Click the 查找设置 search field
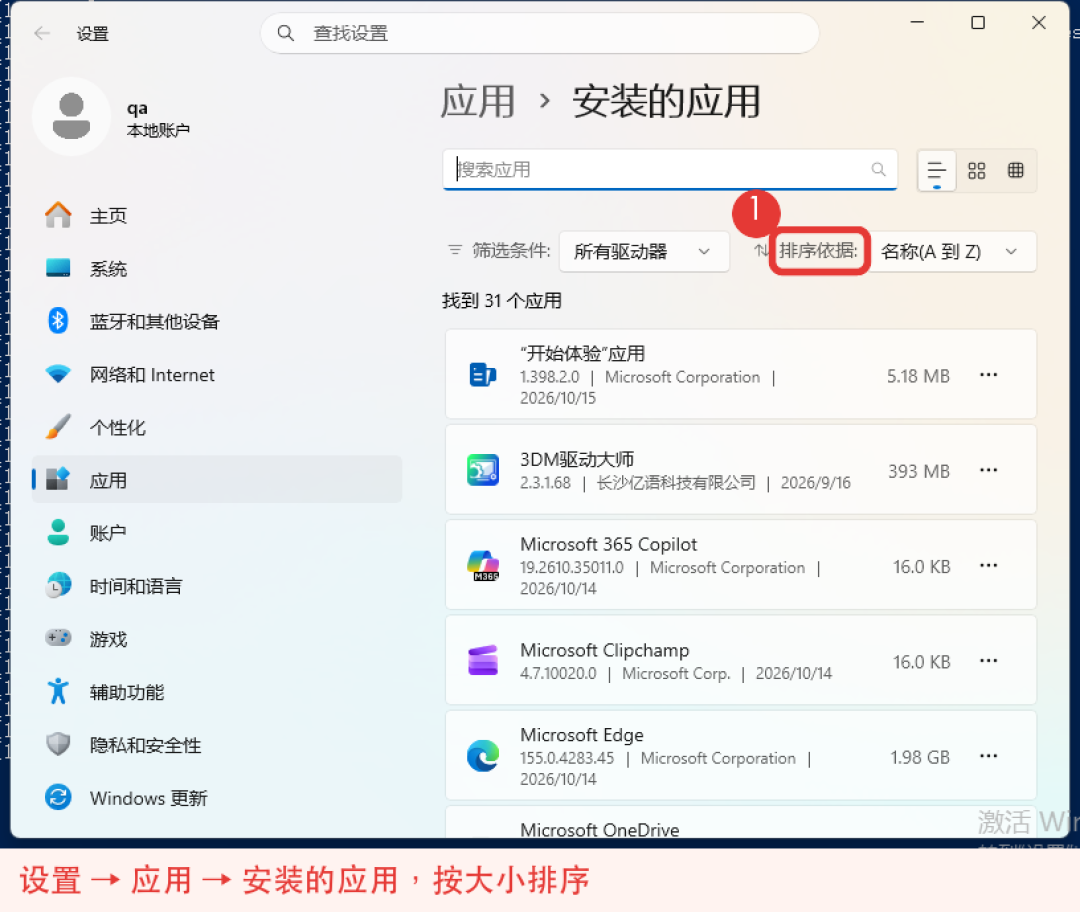The width and height of the screenshot is (1080, 912). point(540,33)
